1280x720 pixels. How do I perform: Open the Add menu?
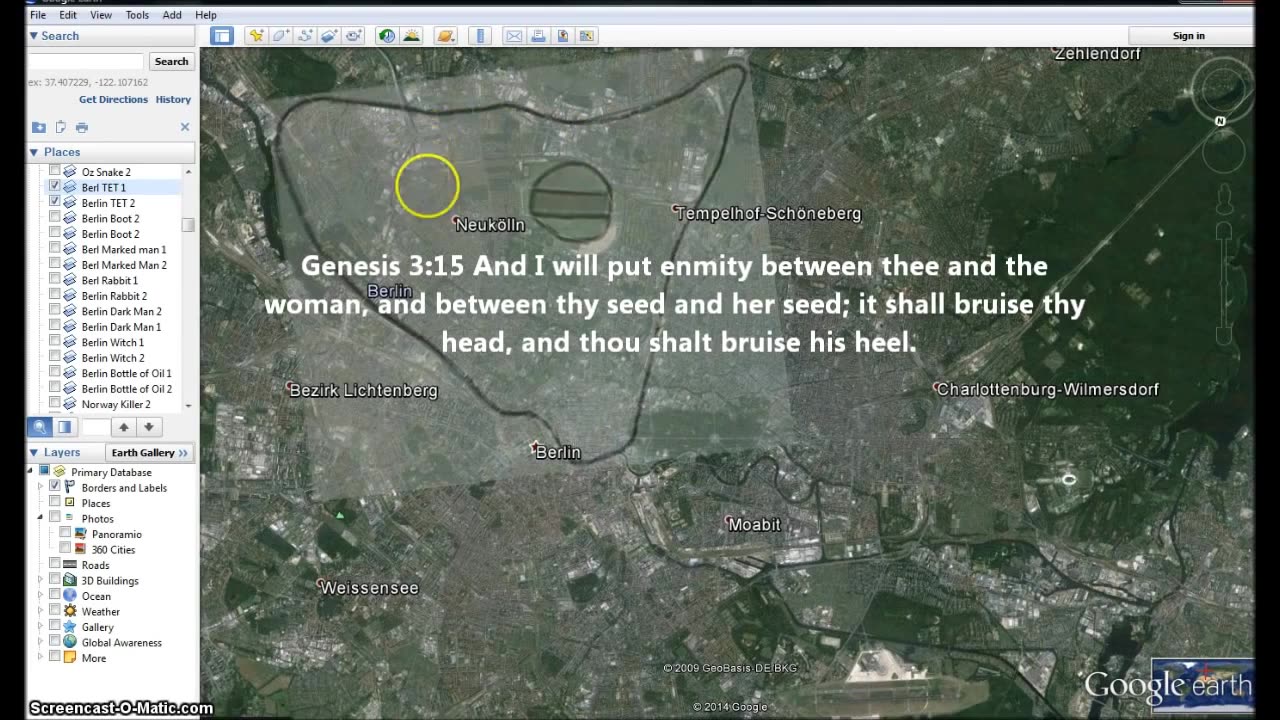click(x=172, y=15)
